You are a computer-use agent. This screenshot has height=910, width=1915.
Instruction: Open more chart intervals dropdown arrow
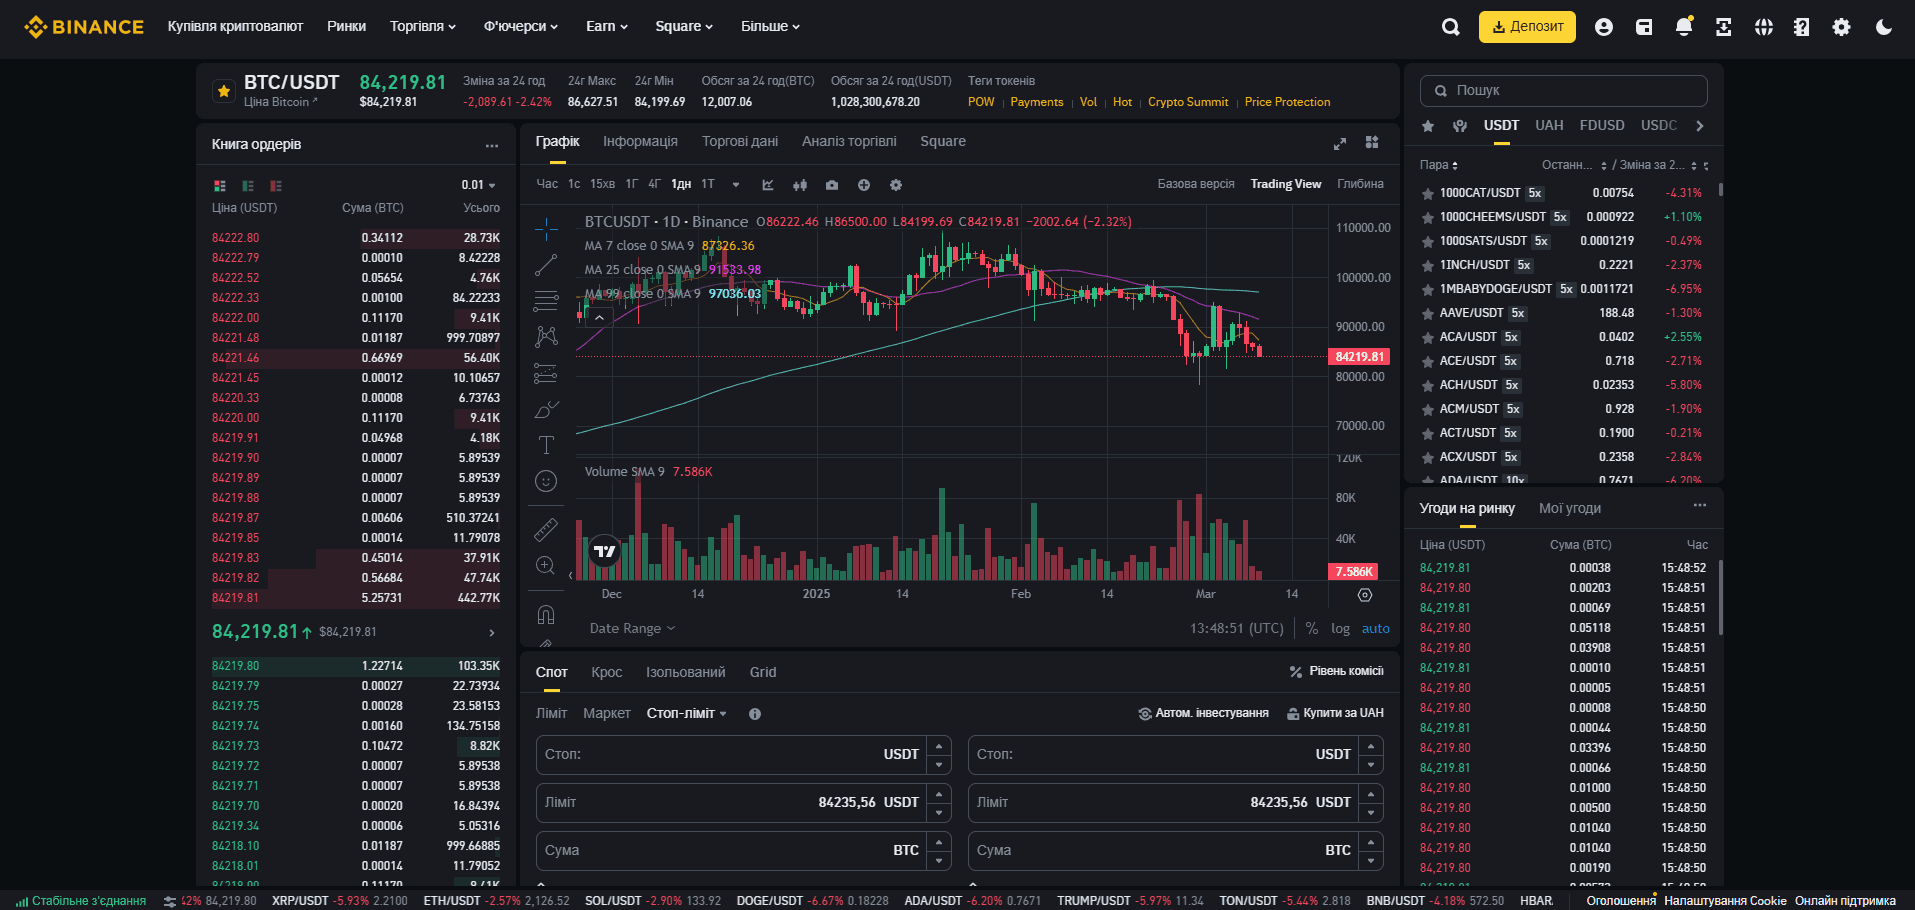click(x=736, y=185)
